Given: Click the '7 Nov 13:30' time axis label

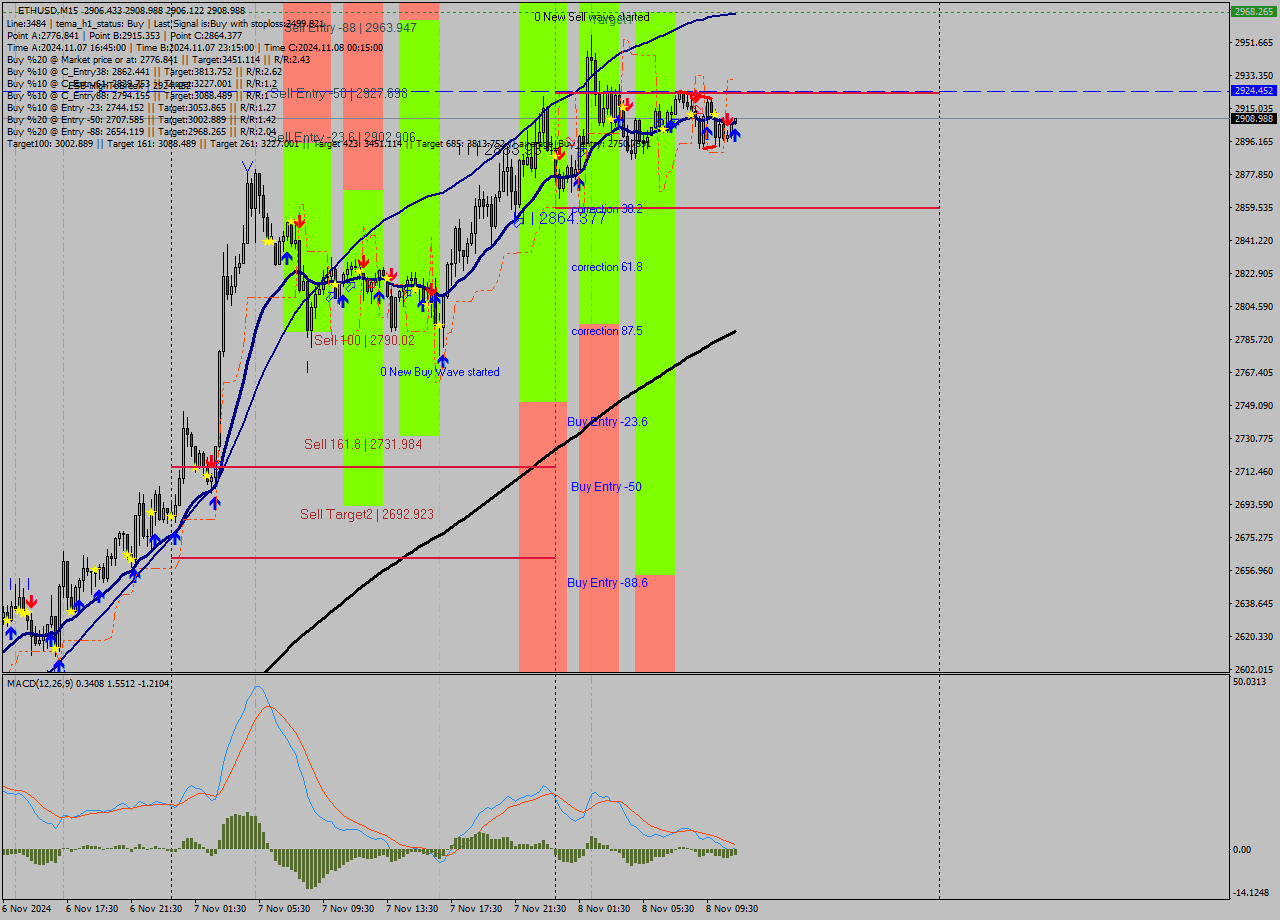Looking at the screenshot, I should [x=412, y=909].
